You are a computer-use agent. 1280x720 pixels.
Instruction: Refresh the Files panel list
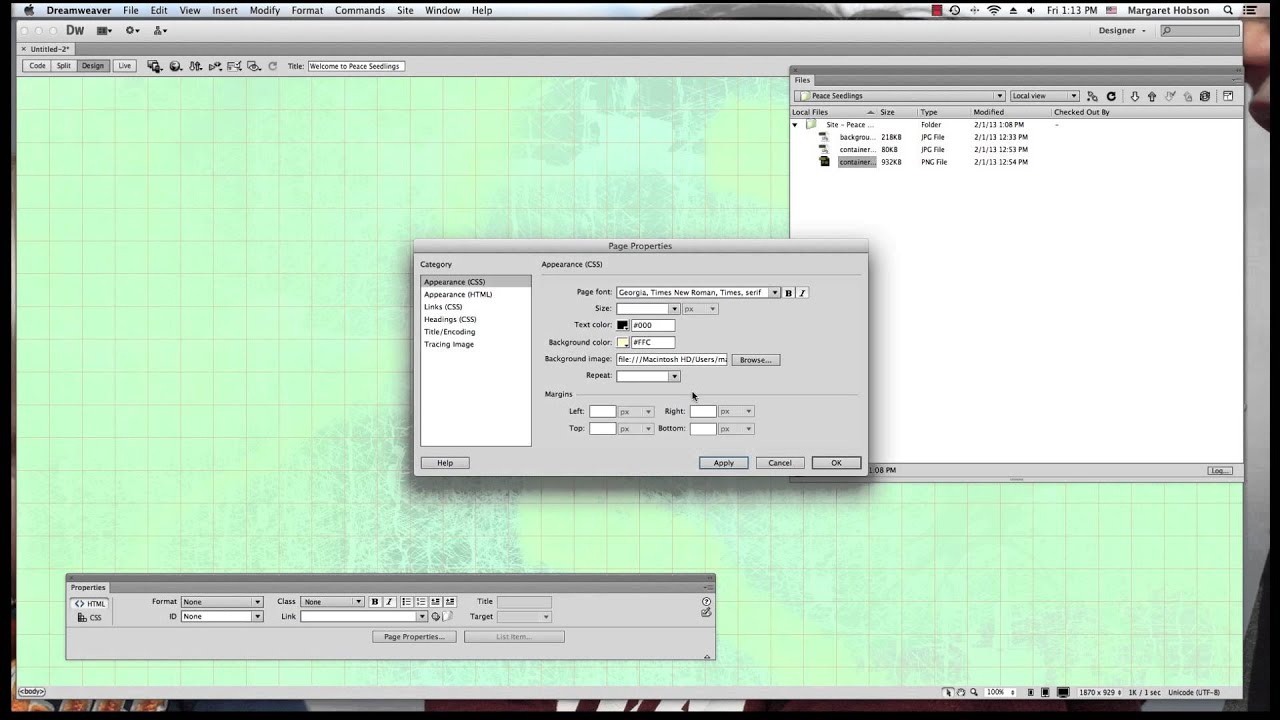coord(1111,96)
